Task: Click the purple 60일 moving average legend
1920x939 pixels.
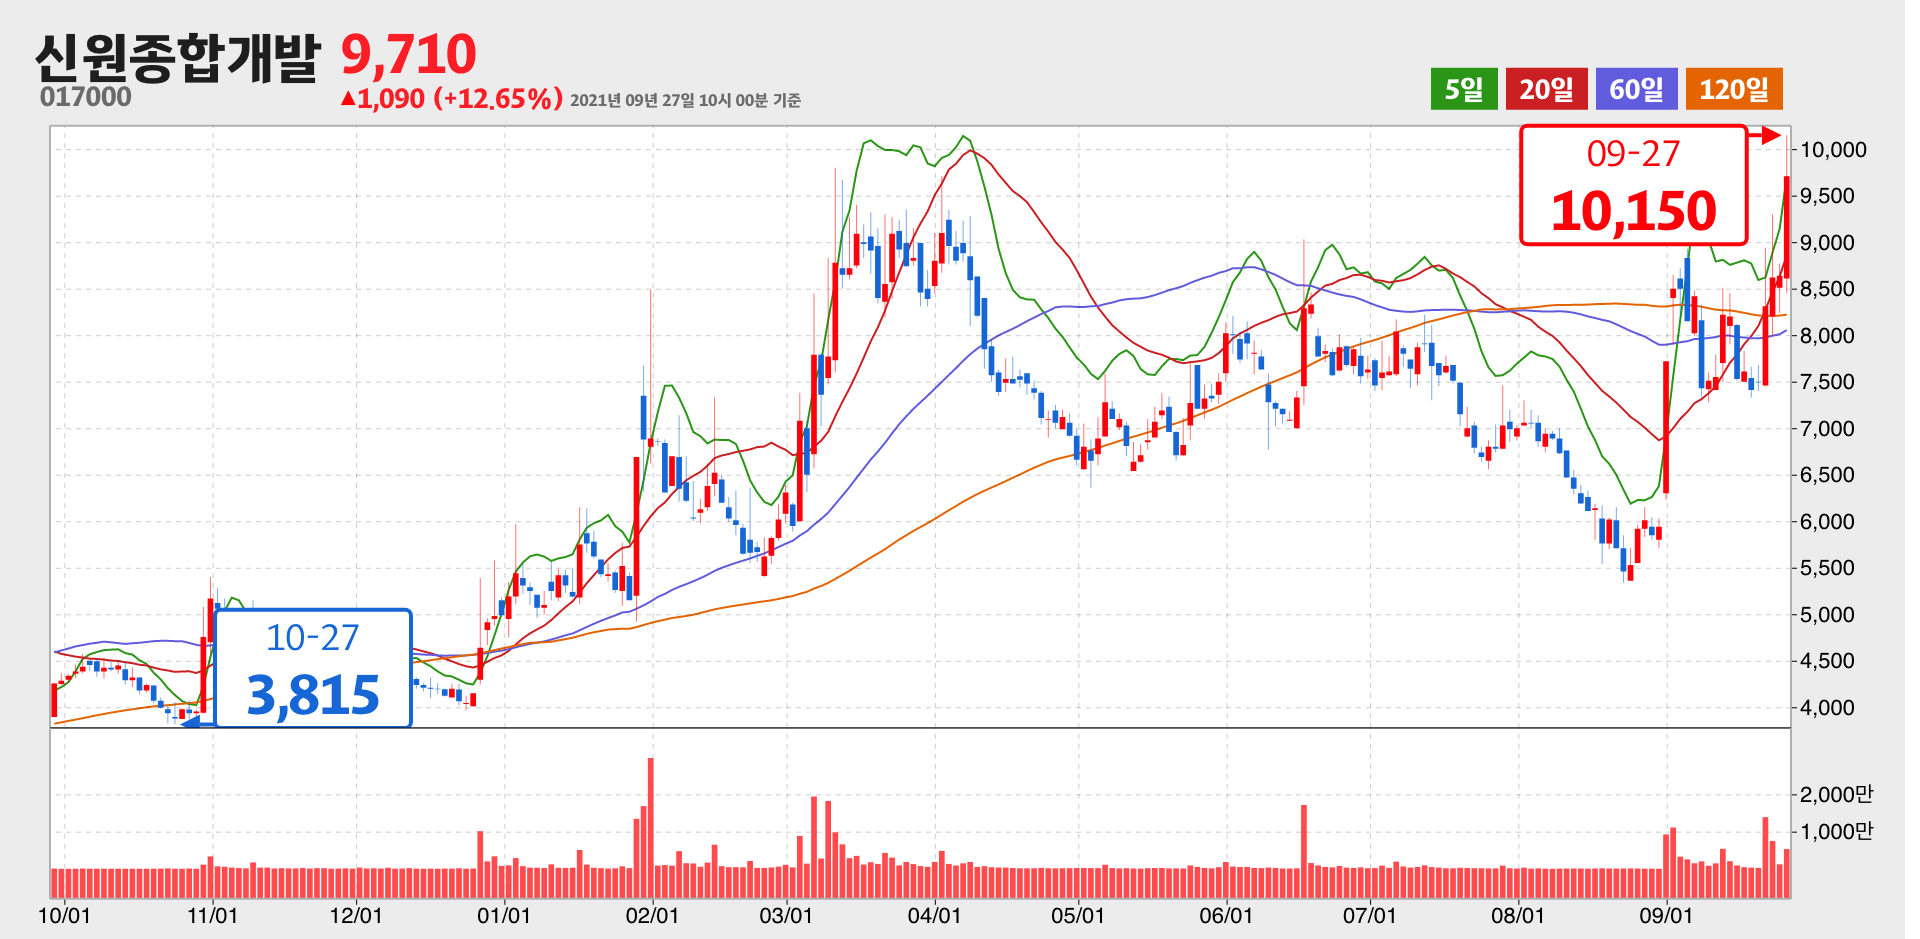Action: [1637, 89]
